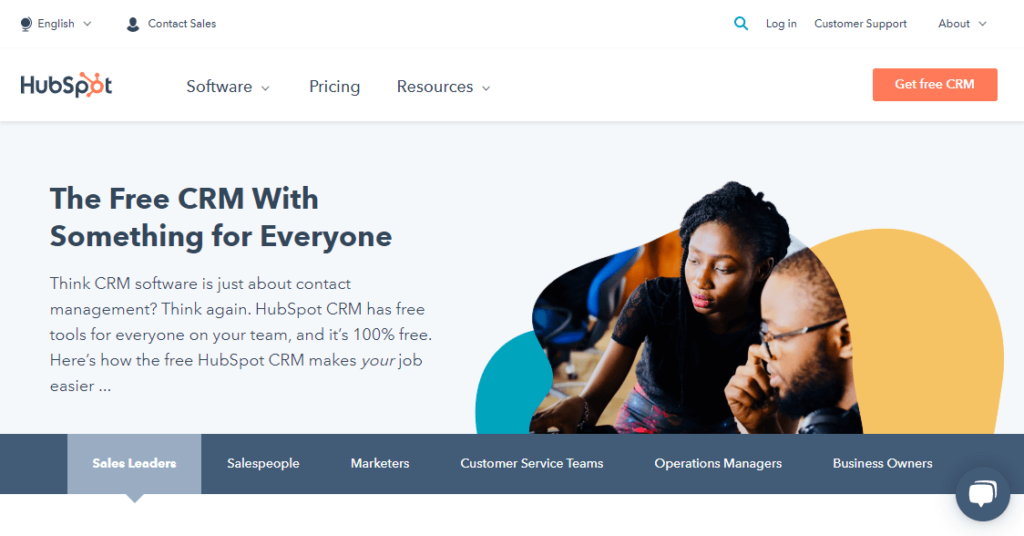Open the chat widget bubble
The image size is (1024, 536).
(982, 494)
